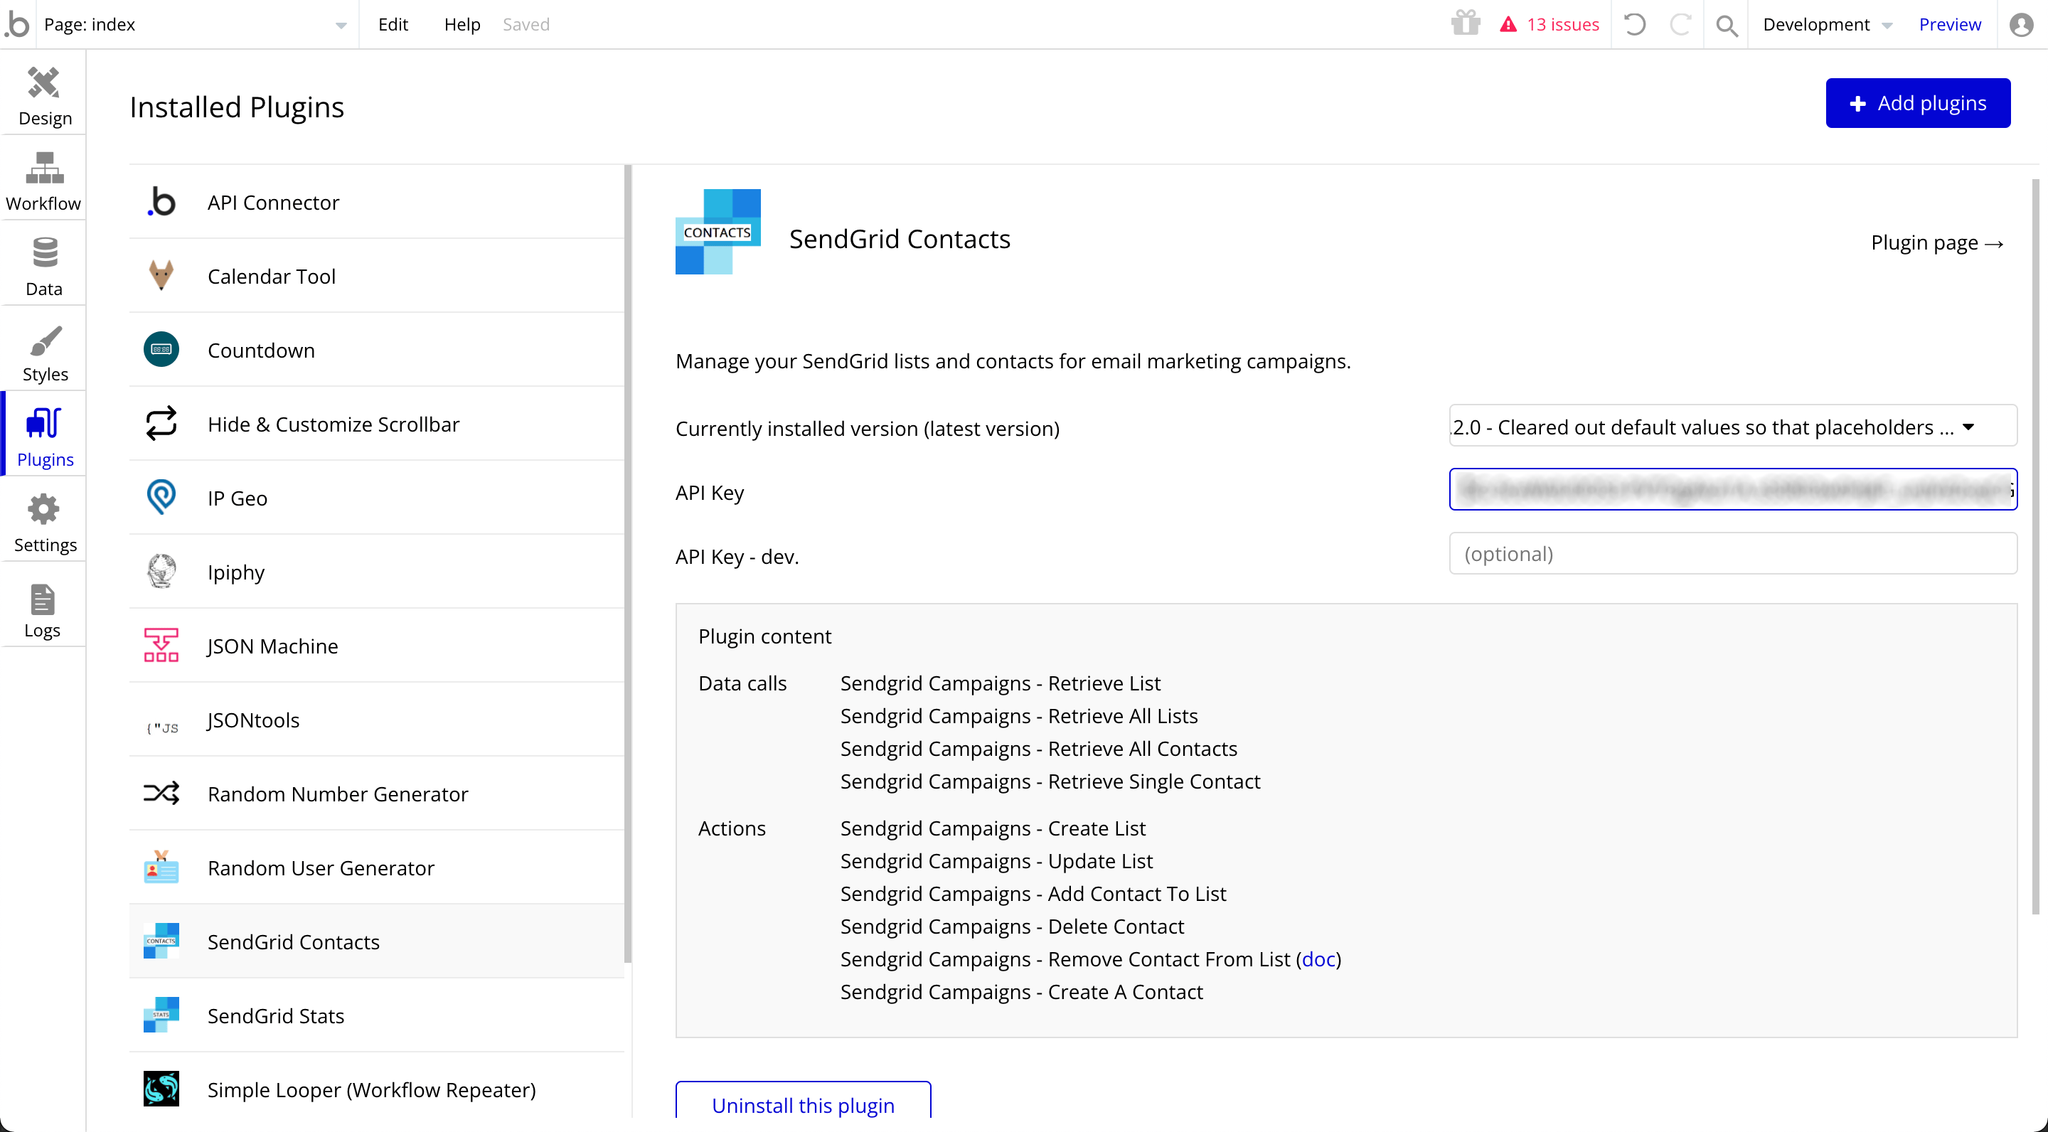Click 'Sendgrid Campaigns - Create A Contact' text
Screen dimensions: 2048x1132
tap(1021, 992)
